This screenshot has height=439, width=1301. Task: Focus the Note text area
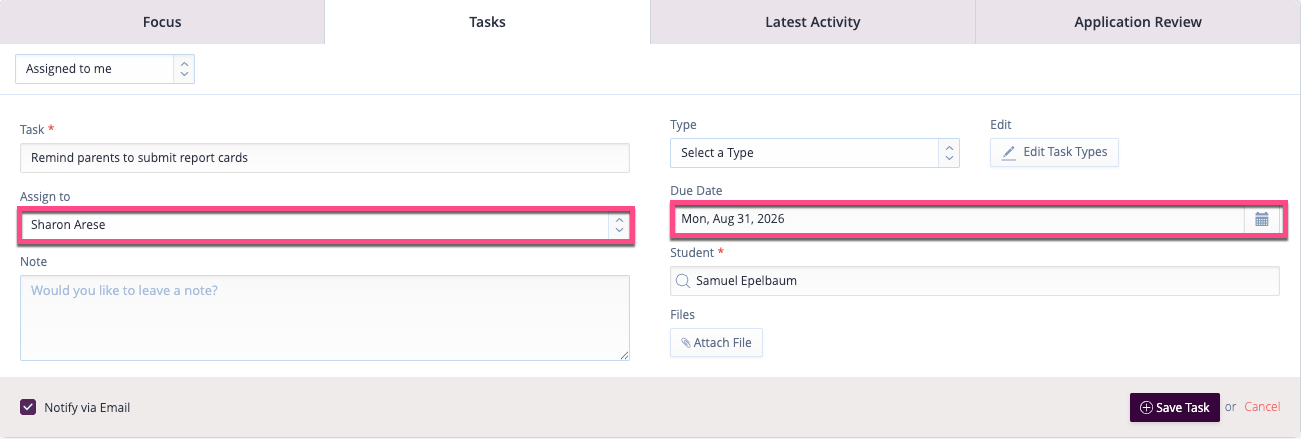[x=325, y=318]
